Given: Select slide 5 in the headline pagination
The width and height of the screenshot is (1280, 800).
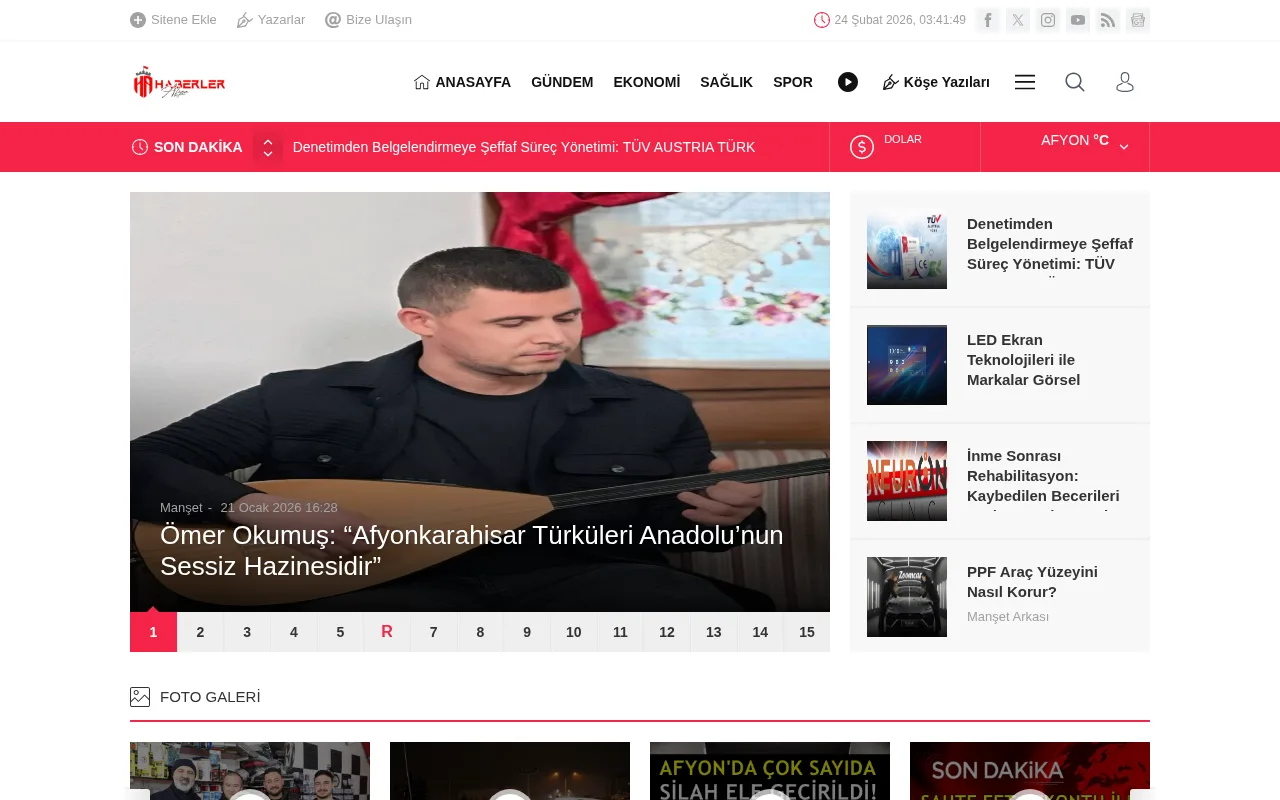Looking at the screenshot, I should [x=340, y=632].
